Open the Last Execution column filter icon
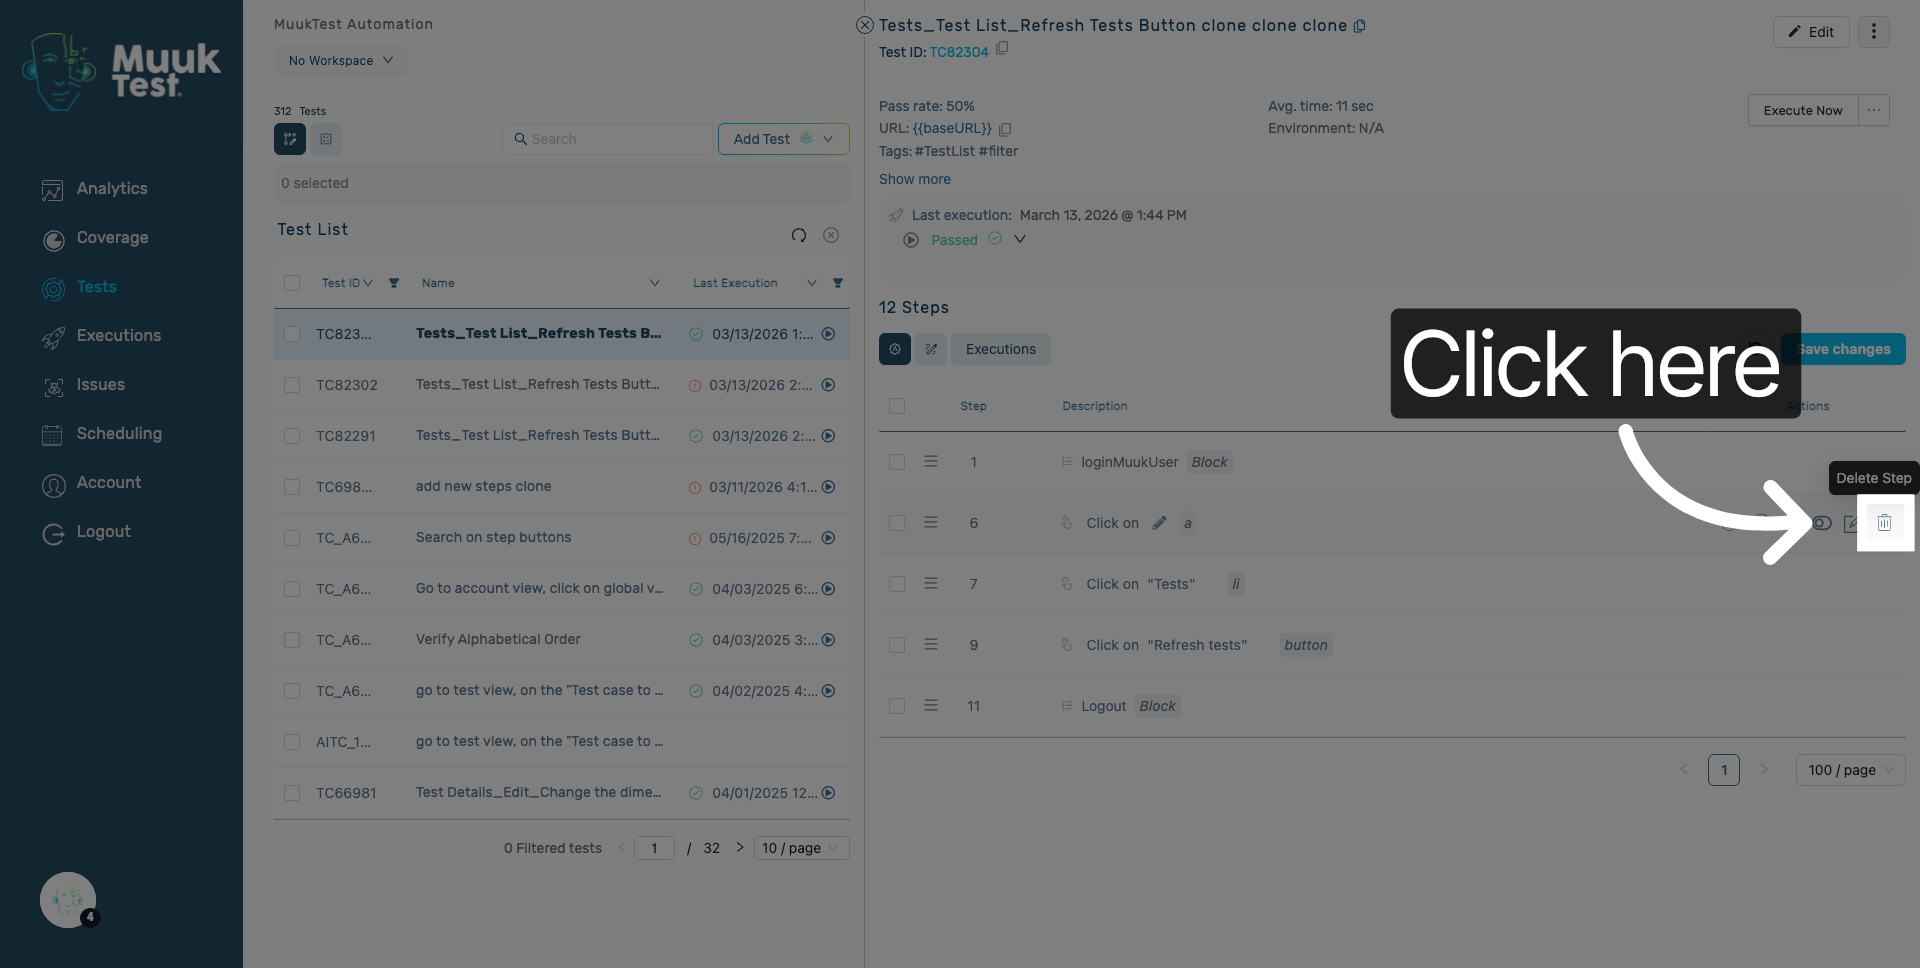 (838, 283)
